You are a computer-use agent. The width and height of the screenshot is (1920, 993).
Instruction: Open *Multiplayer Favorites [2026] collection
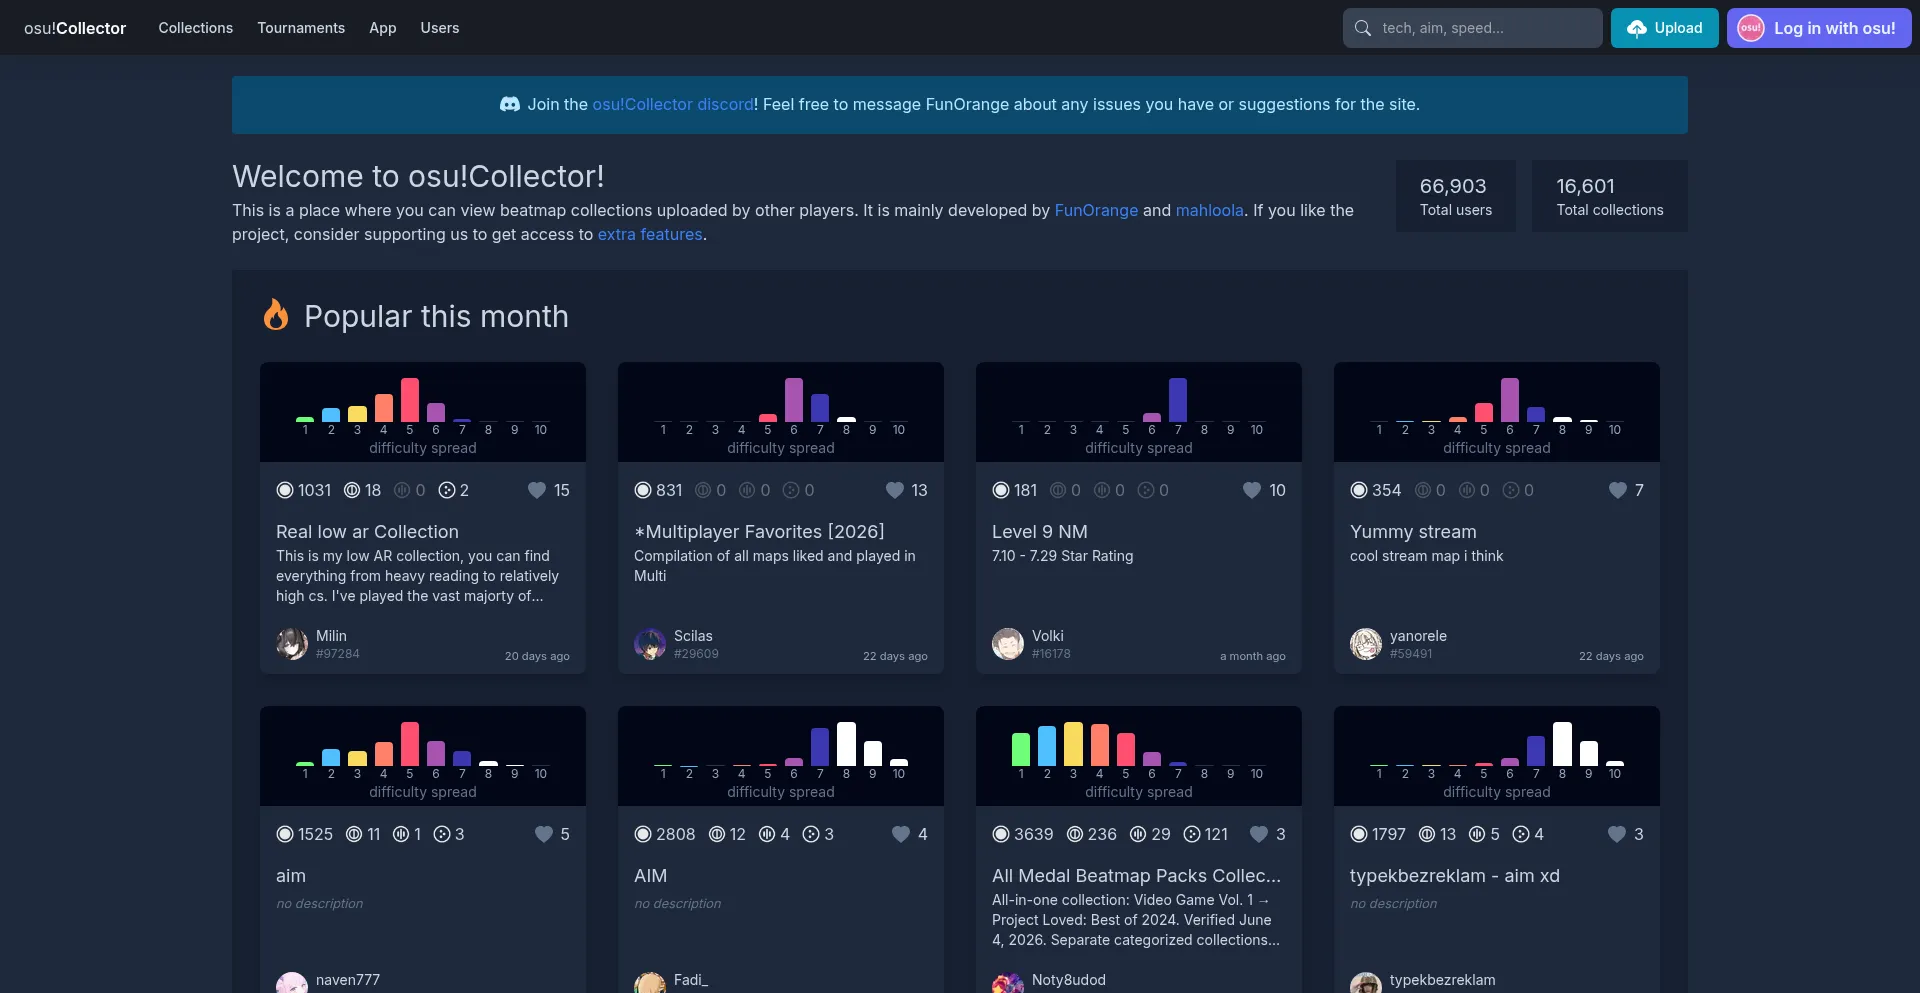coord(759,532)
